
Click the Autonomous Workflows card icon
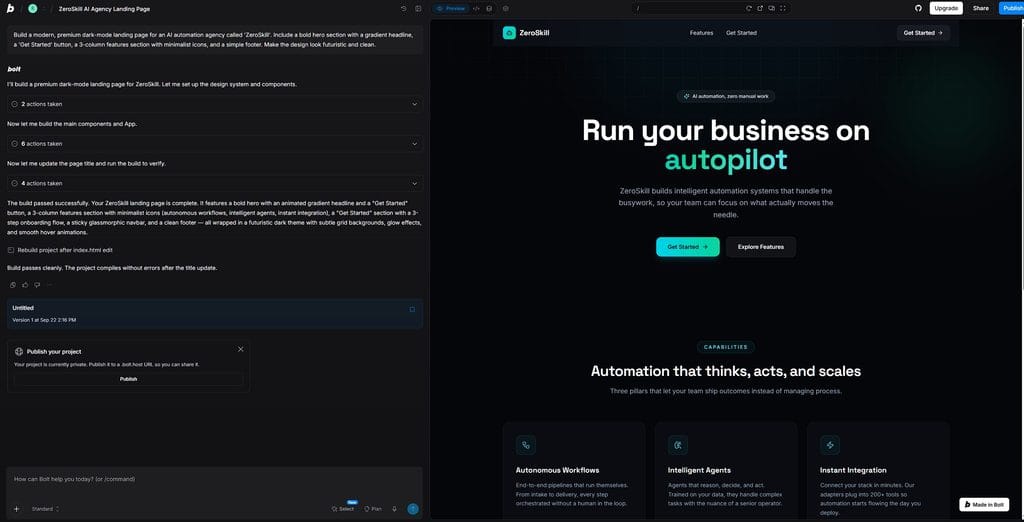coord(526,445)
